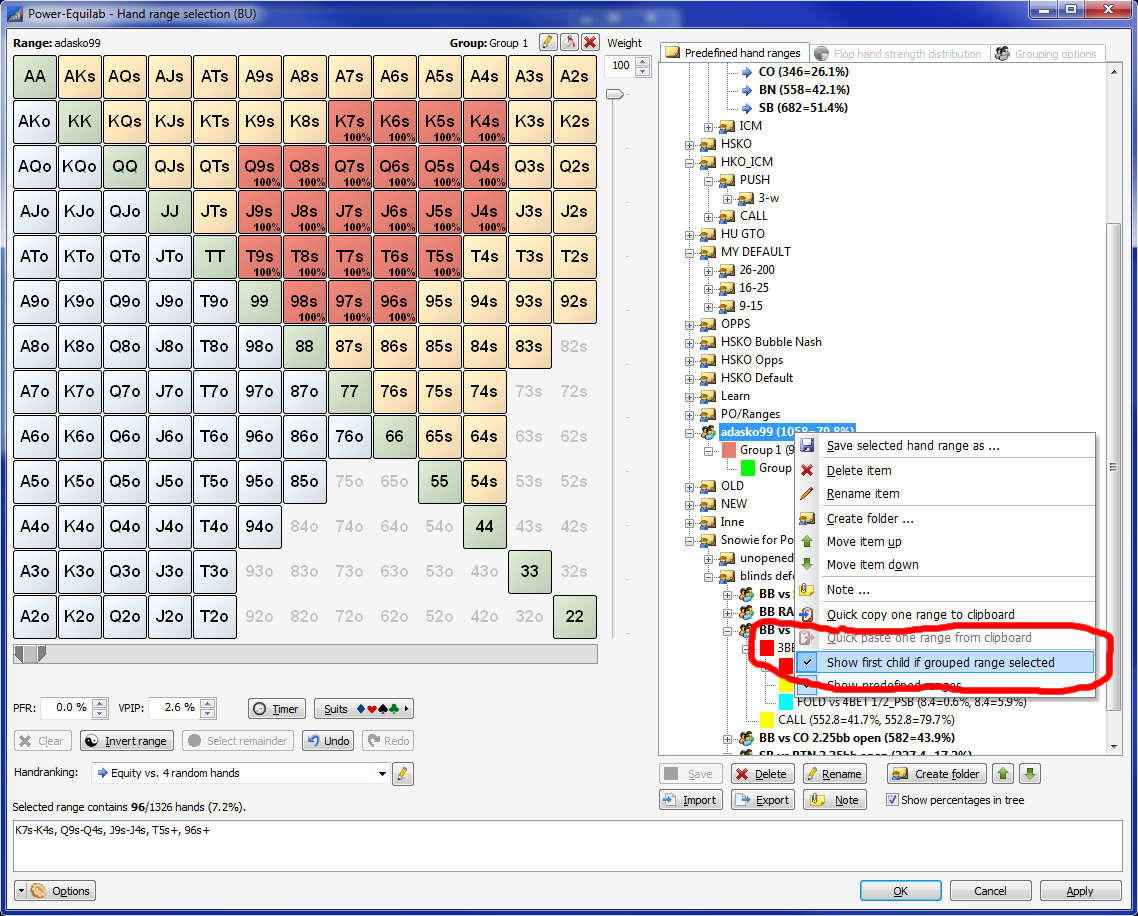Click the BN range arrow icon in the tree
Viewport: 1138px width, 916px height.
click(x=747, y=90)
